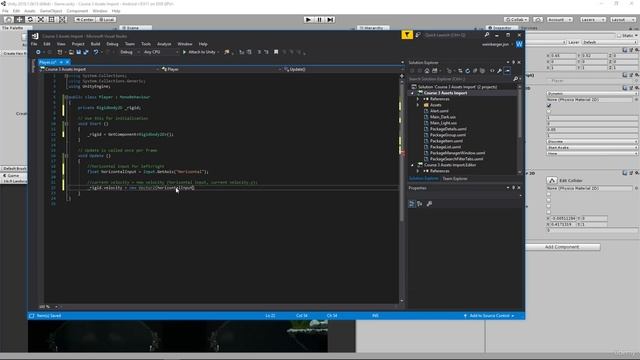Click Unity's Step frame button
Viewport: 640px width, 360px height.
point(331,20)
